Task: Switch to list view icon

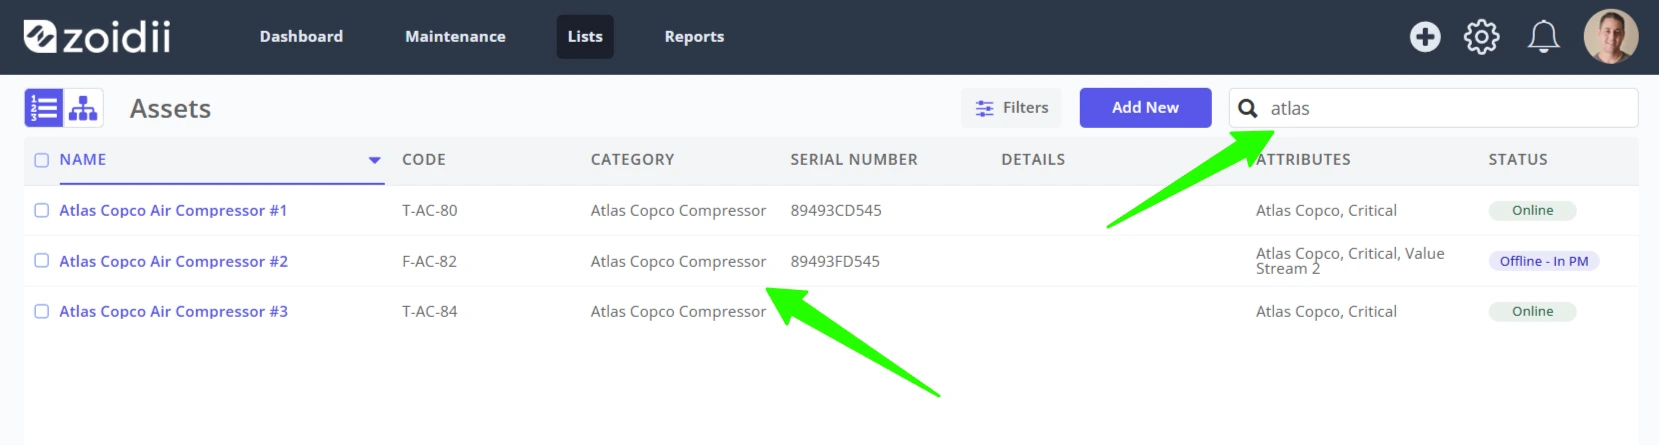Action: point(44,108)
